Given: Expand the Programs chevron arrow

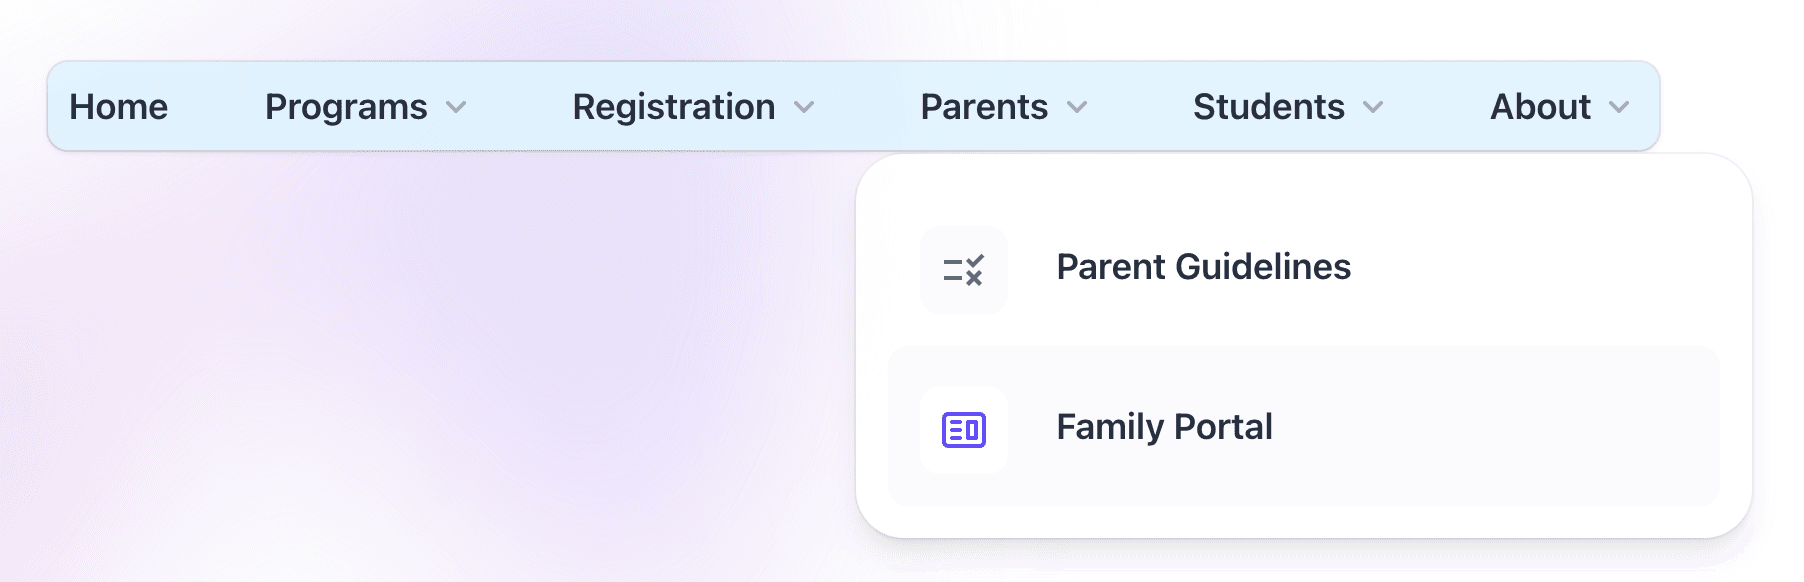Looking at the screenshot, I should pos(456,107).
